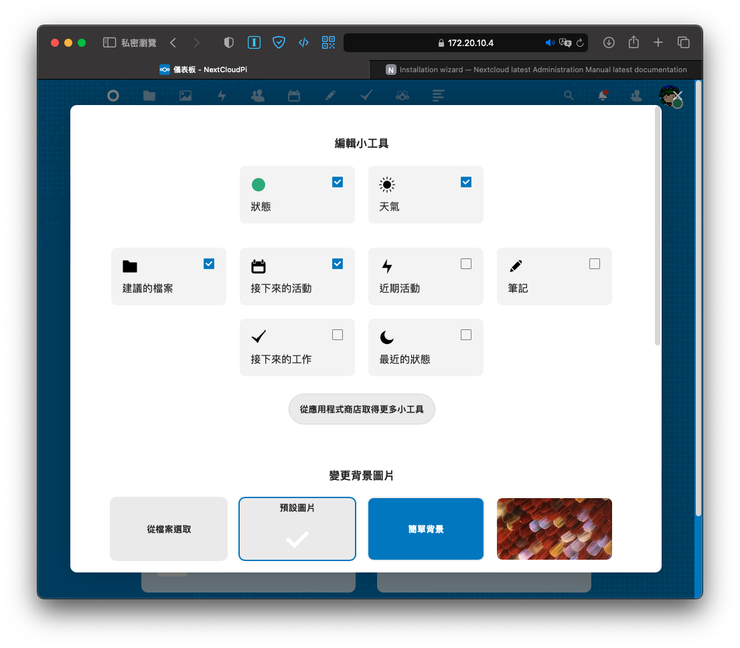Go back with Safari back arrow
This screenshot has height=648, width=740.
tap(173, 42)
